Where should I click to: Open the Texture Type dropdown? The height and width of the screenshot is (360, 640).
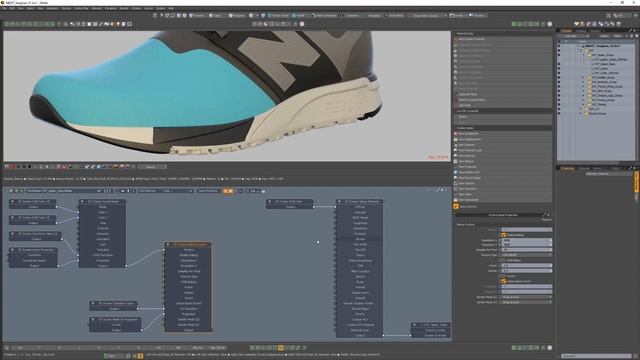(527, 255)
